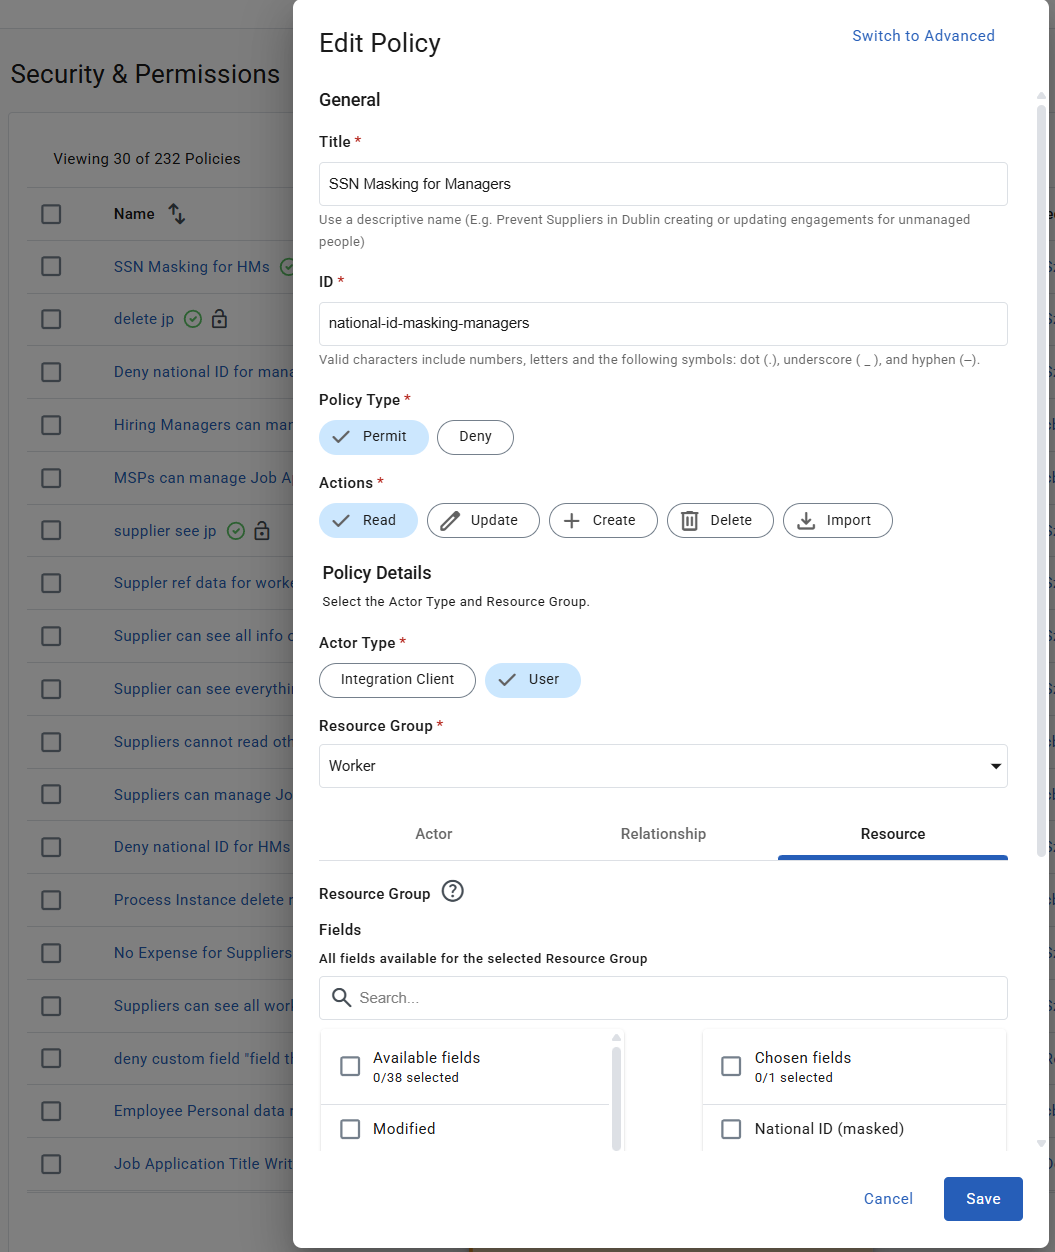Click the search magnifier icon in Fields
Screen dimensions: 1055x1252
click(x=341, y=998)
